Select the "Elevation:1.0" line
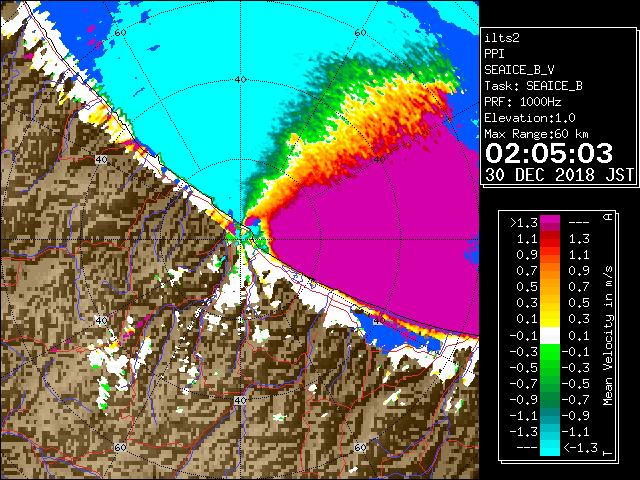Viewport: 640px width, 480px height. coord(529,118)
